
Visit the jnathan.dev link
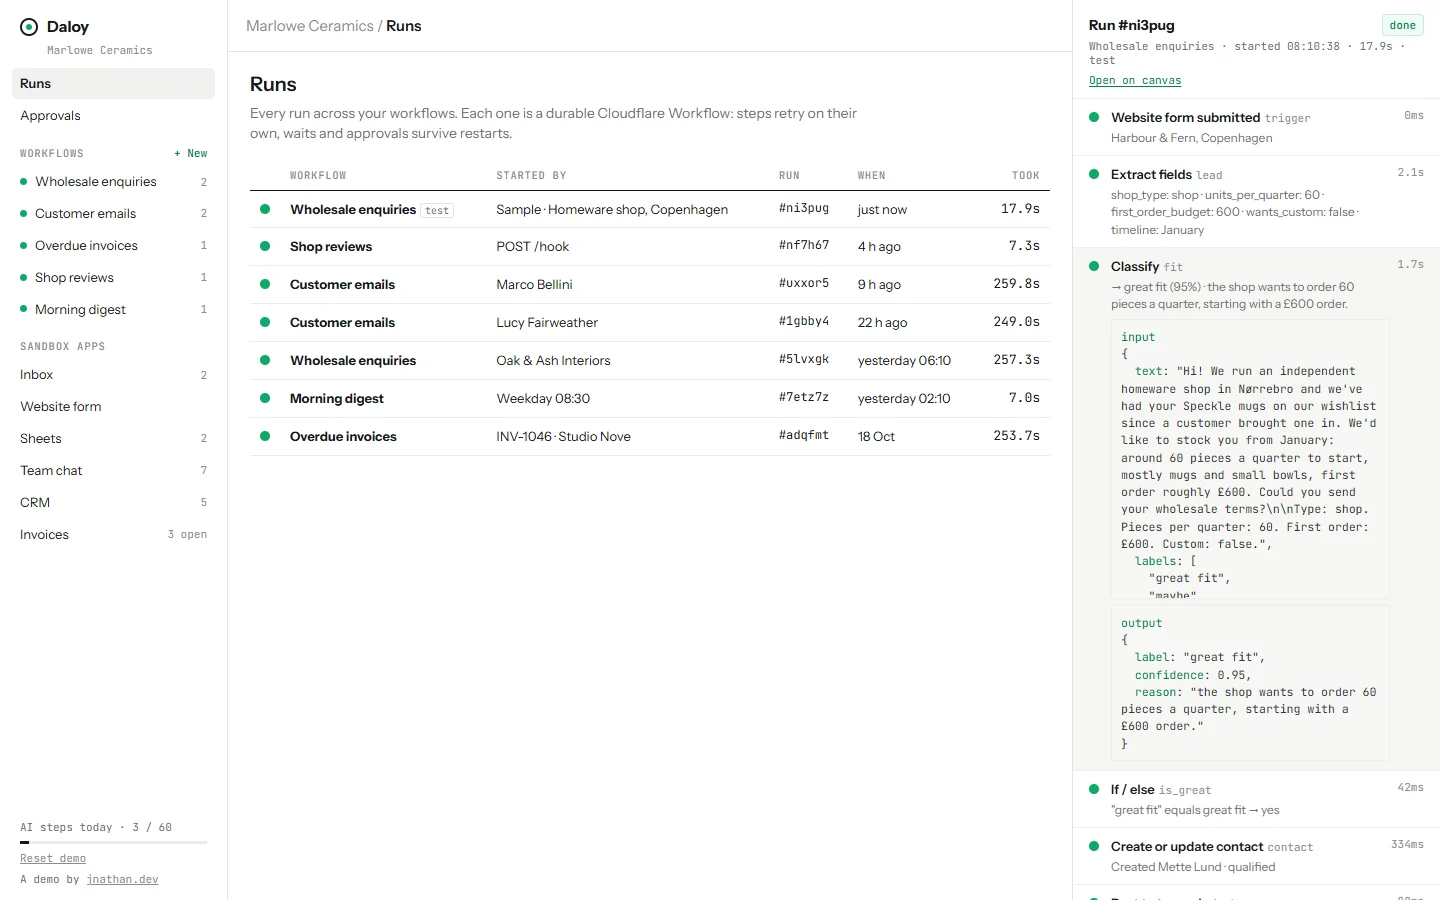[122, 880]
